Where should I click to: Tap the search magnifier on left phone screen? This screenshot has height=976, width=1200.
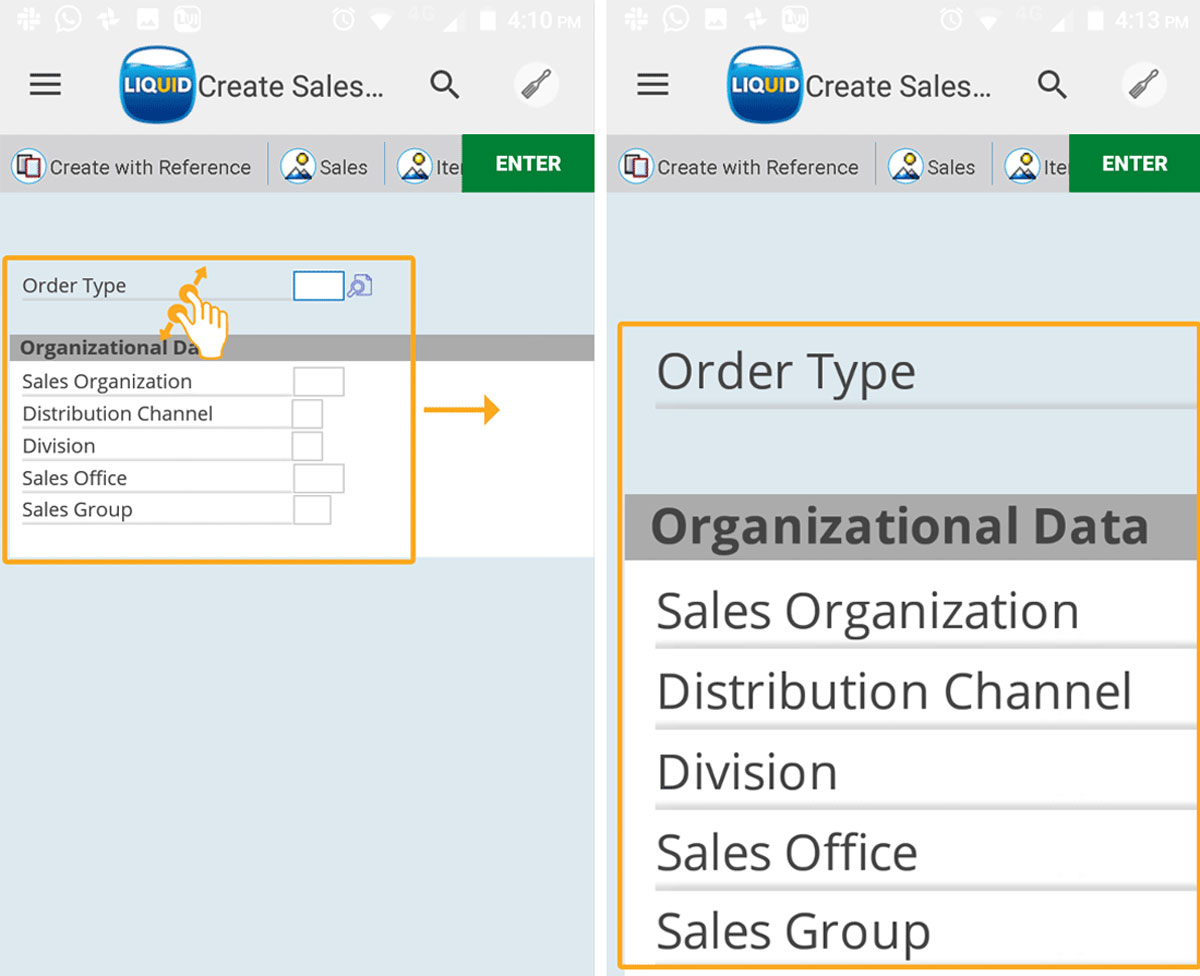point(445,86)
